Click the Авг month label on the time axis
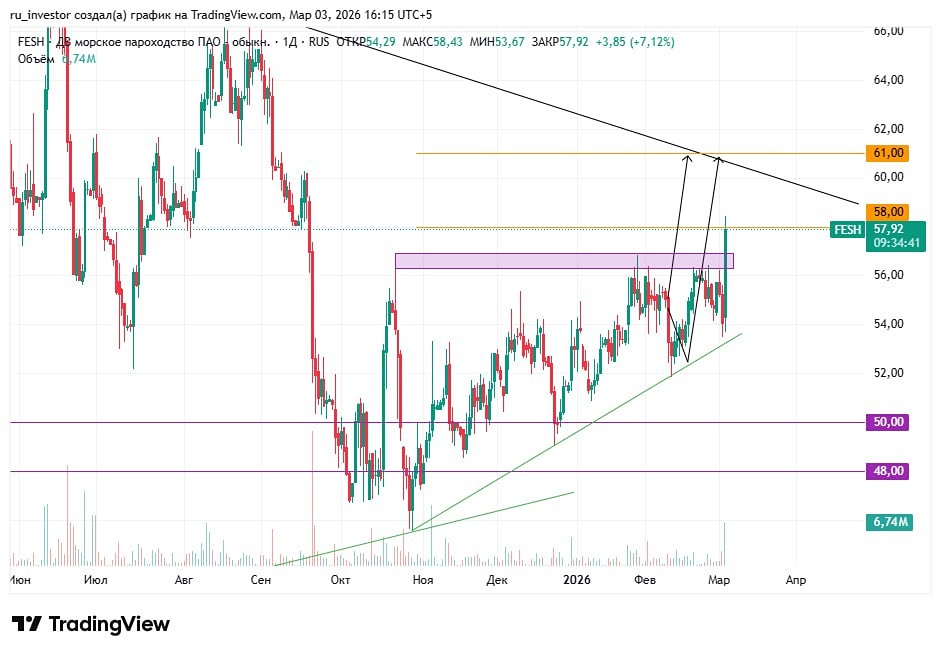This screenshot has height=654, width=941. coord(184,580)
